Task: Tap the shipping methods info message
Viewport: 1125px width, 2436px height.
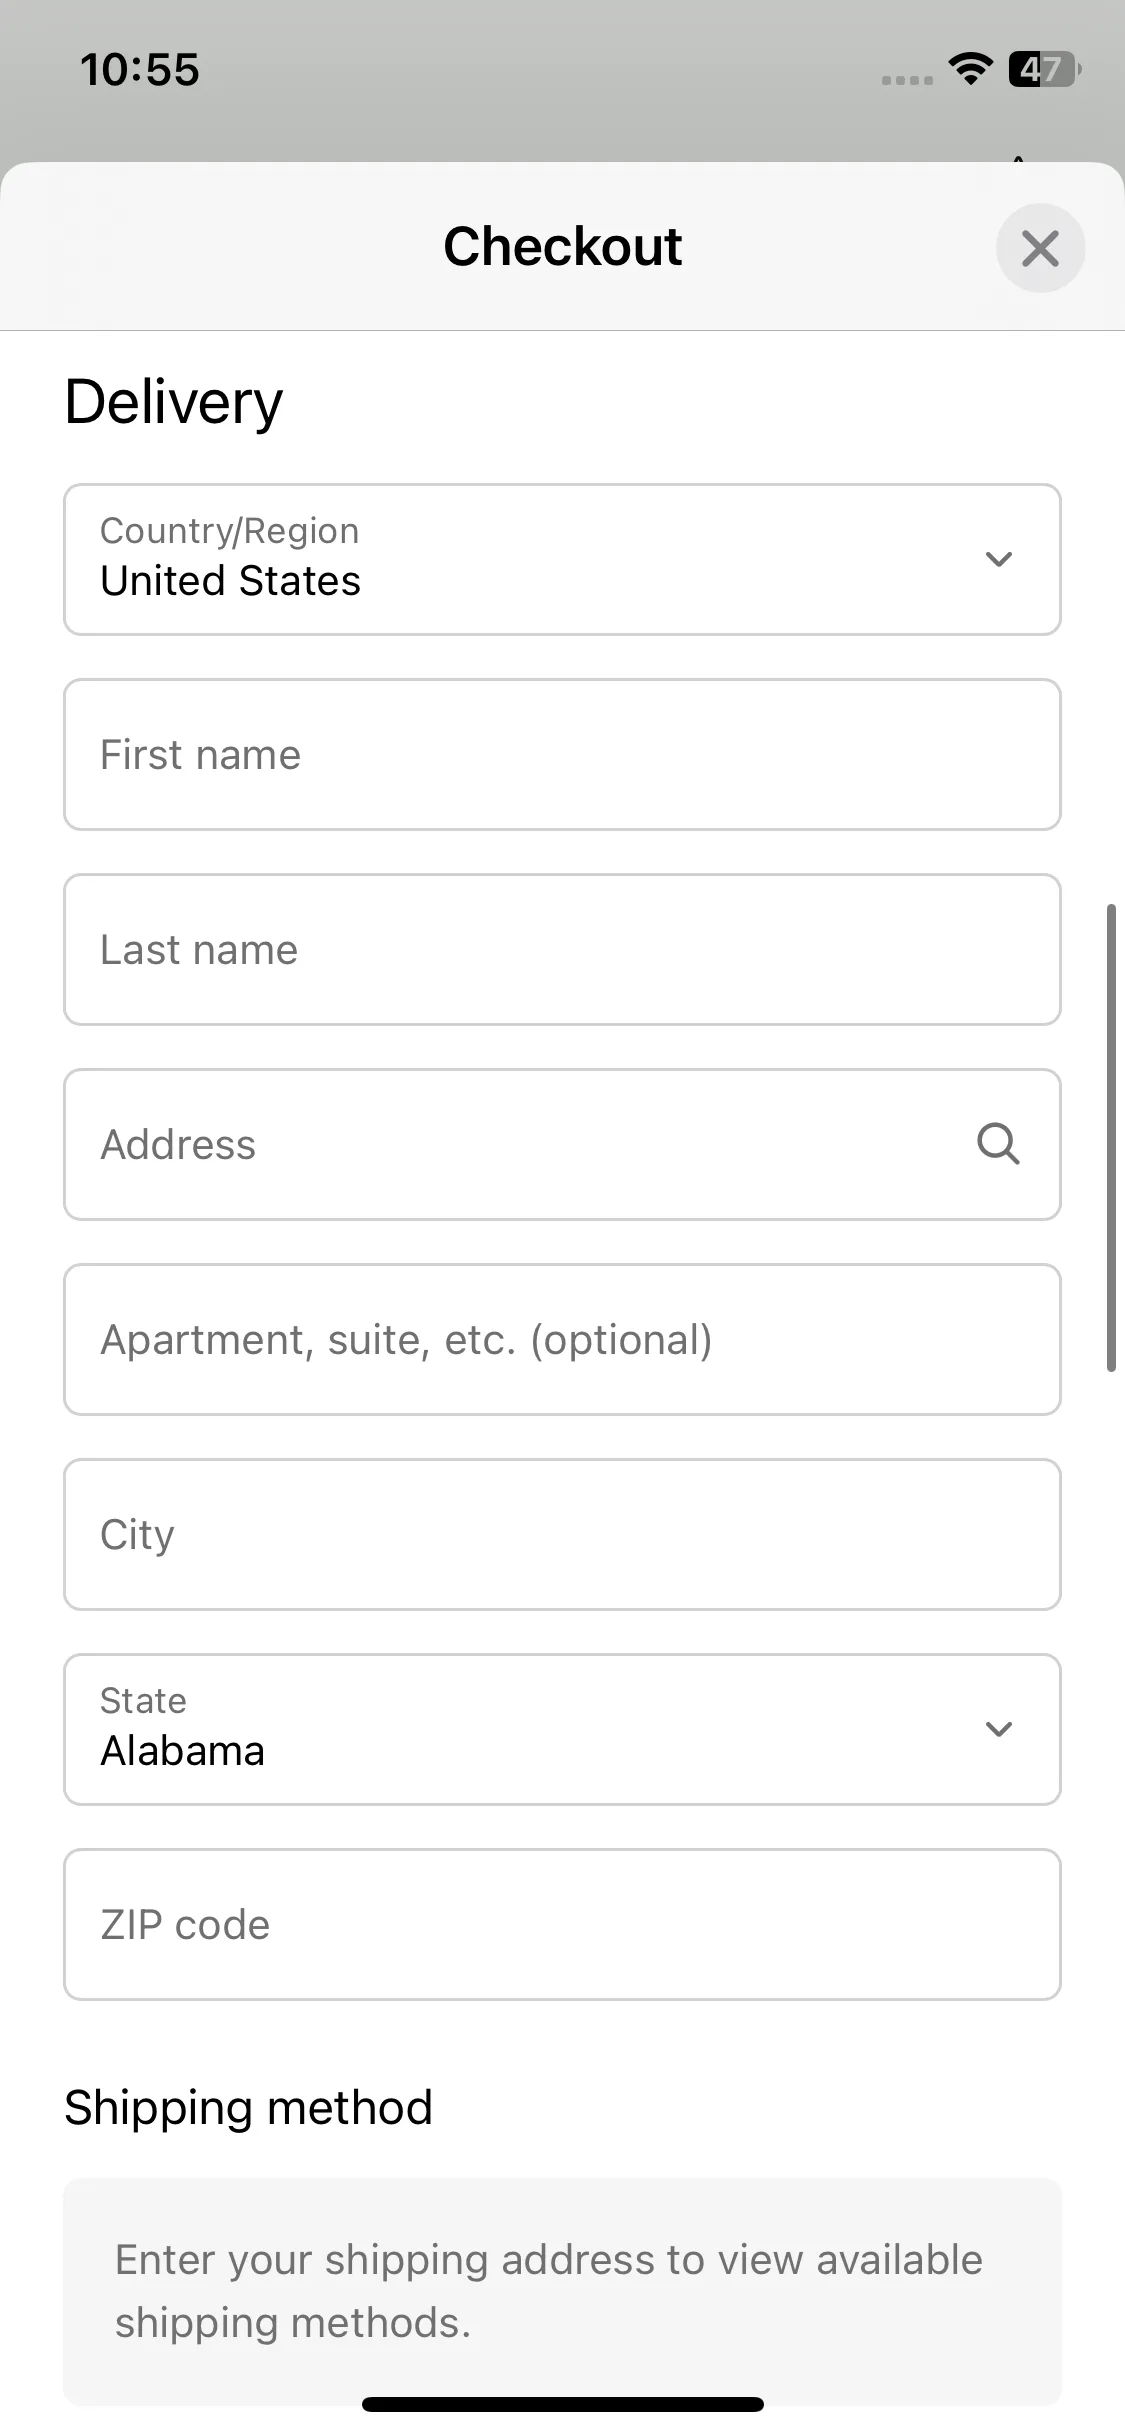Action: [562, 2291]
